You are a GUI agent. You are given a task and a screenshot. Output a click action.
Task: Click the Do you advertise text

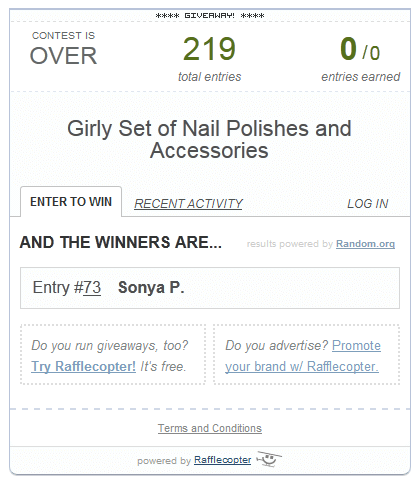point(276,345)
